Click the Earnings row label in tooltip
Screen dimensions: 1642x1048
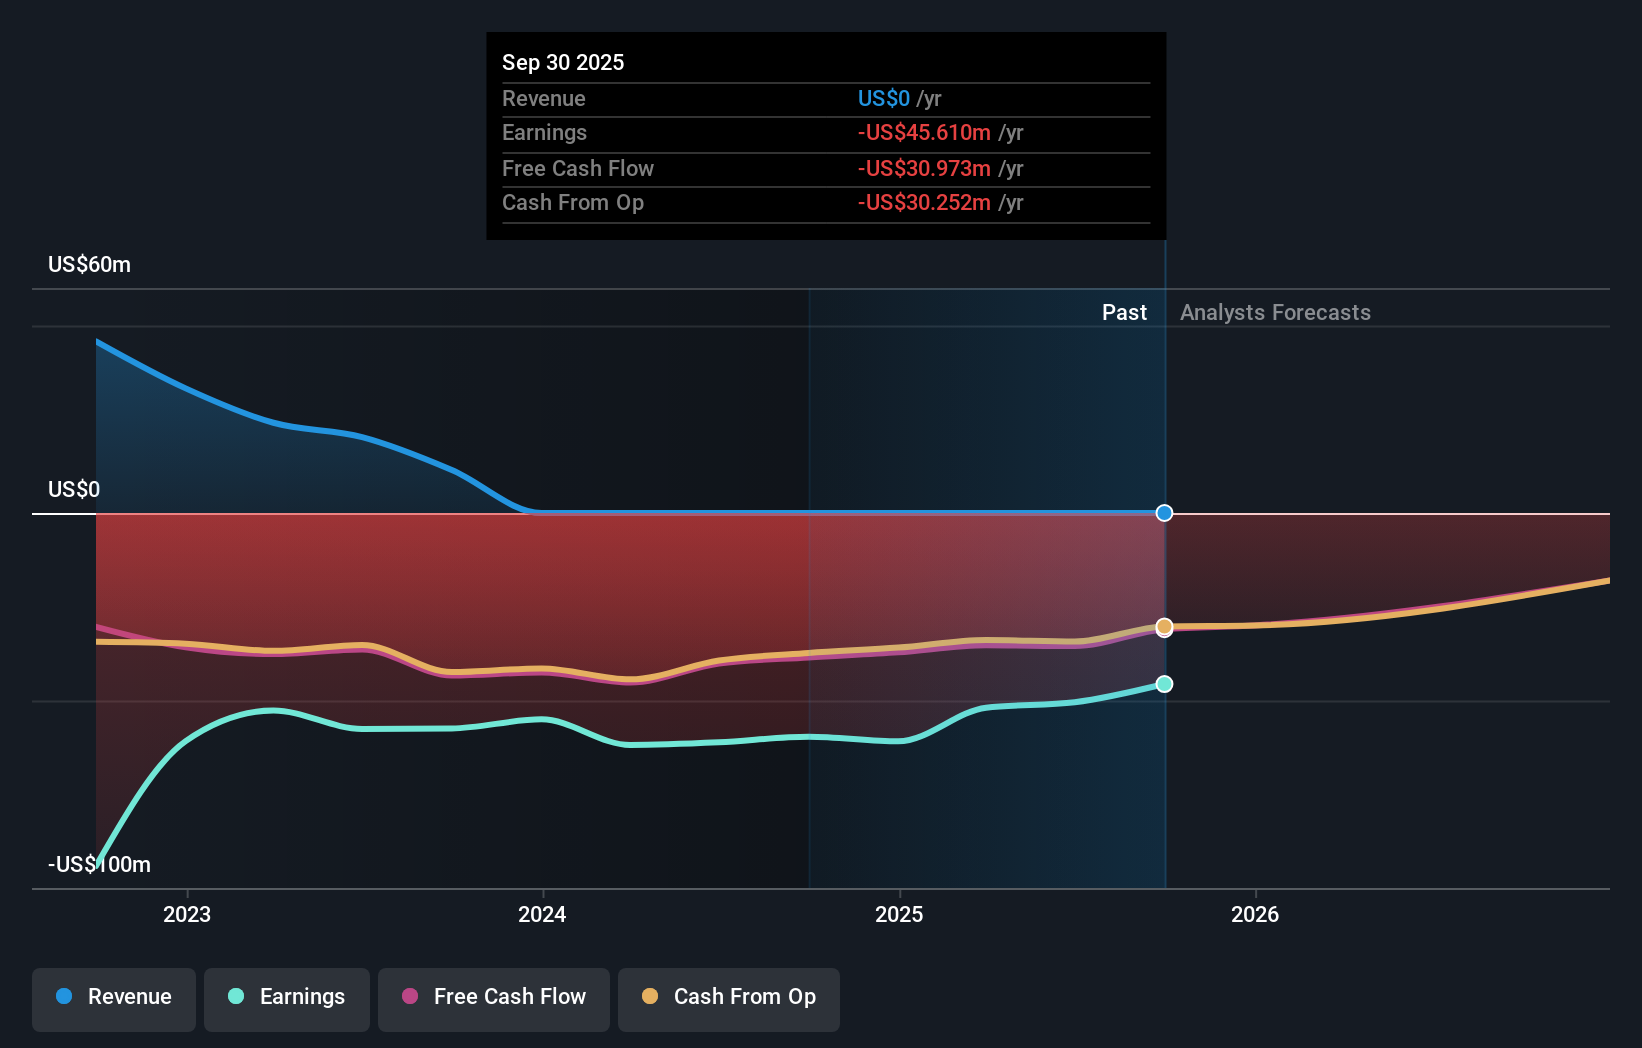pyautogui.click(x=545, y=133)
